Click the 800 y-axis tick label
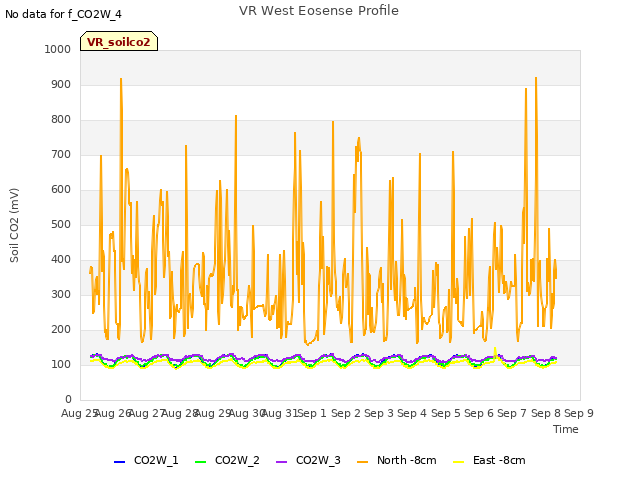The height and width of the screenshot is (480, 640). point(61,120)
